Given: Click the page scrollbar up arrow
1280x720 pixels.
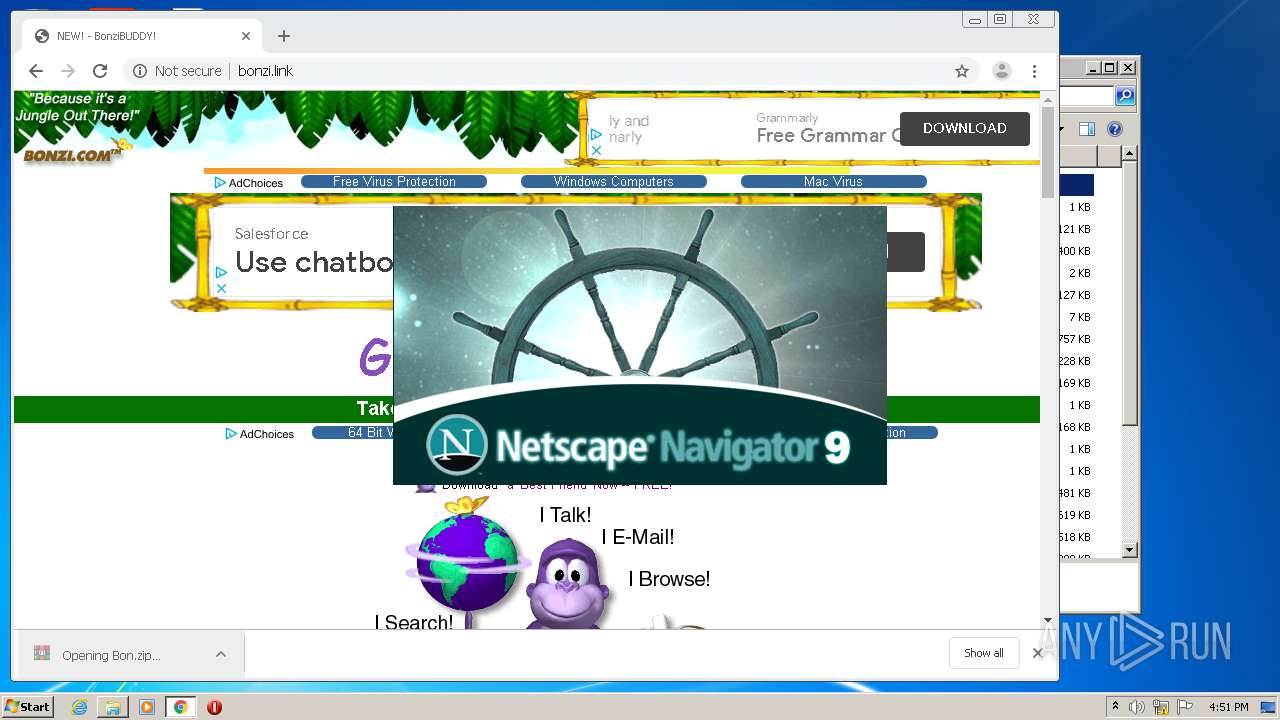Looking at the screenshot, I should tap(1048, 99).
